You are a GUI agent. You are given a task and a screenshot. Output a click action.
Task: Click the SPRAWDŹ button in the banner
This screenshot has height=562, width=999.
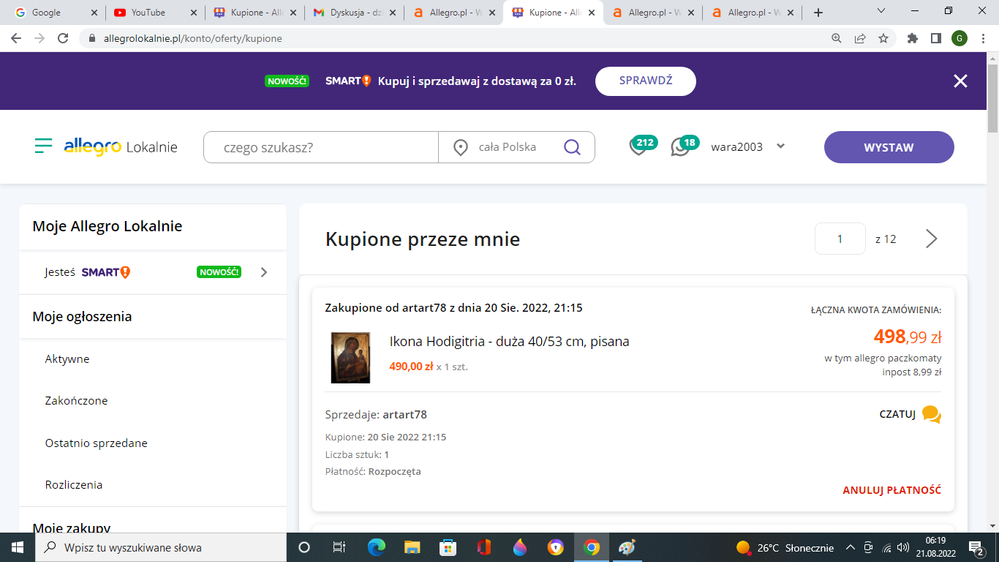[645, 81]
